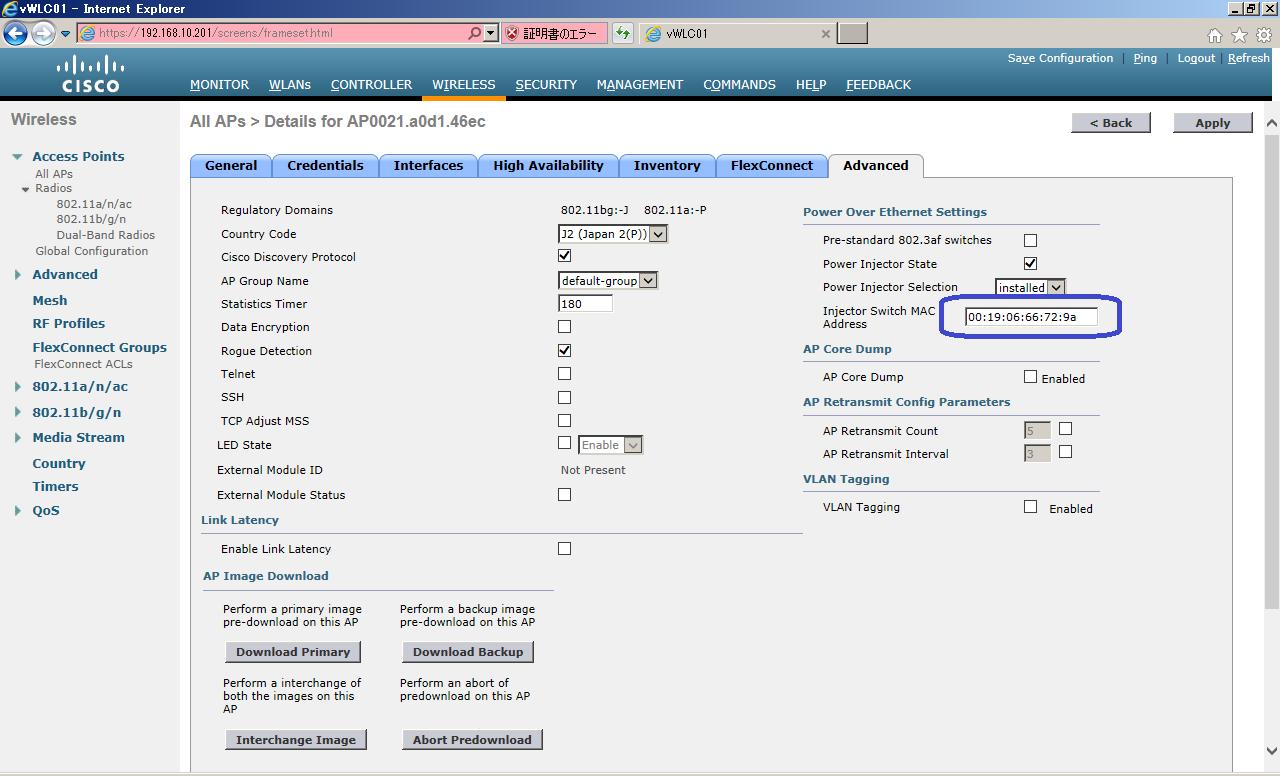This screenshot has width=1280, height=776.
Task: Click the Logout link
Action: click(x=1196, y=58)
